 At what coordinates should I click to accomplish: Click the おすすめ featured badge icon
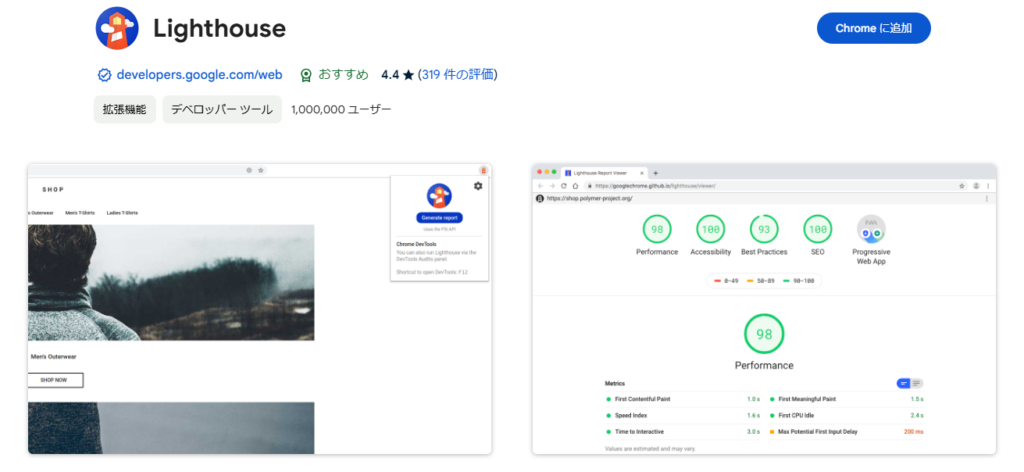[x=306, y=75]
